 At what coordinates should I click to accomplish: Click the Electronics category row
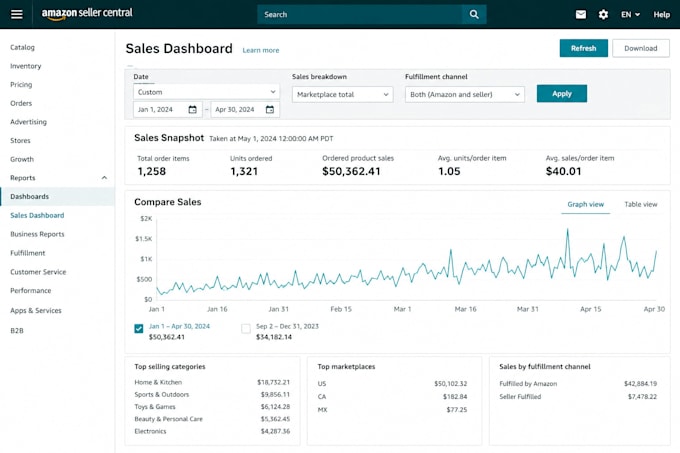[x=212, y=431]
